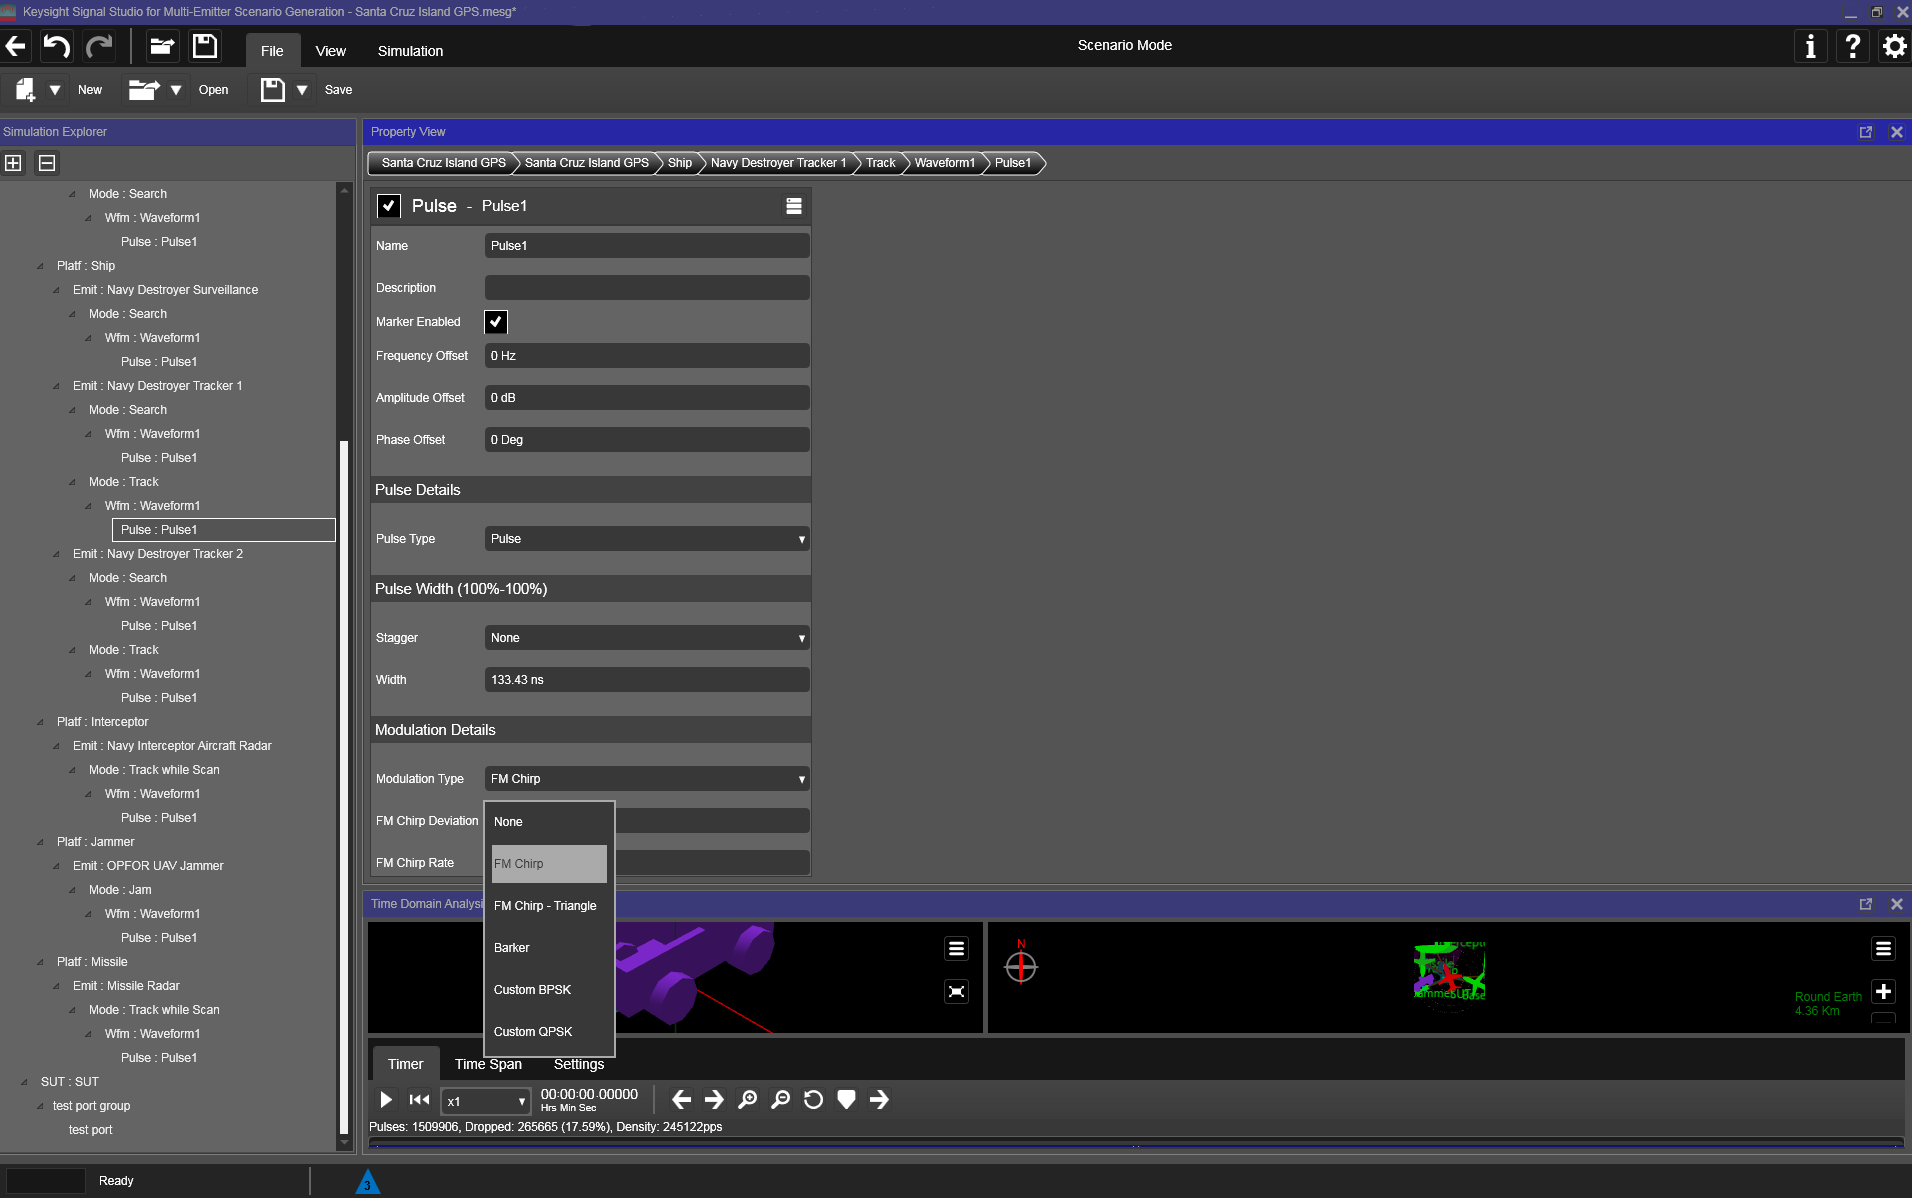Toggle the Pulse enabled checkbox
The image size is (1912, 1198).
click(389, 206)
